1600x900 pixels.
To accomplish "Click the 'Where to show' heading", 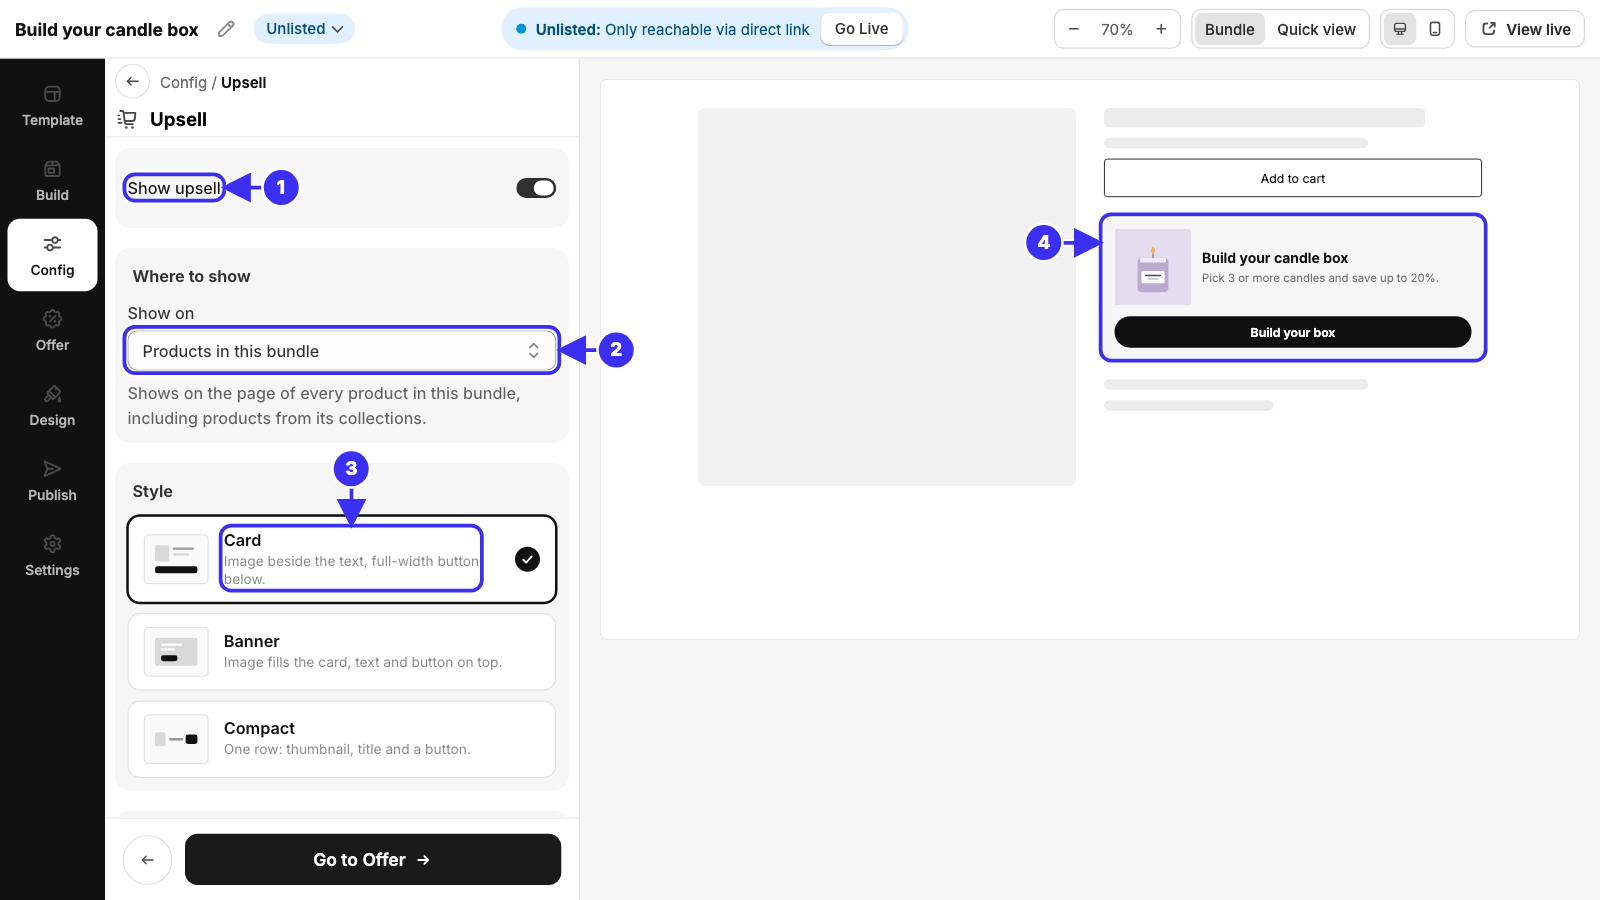I will [x=192, y=276].
